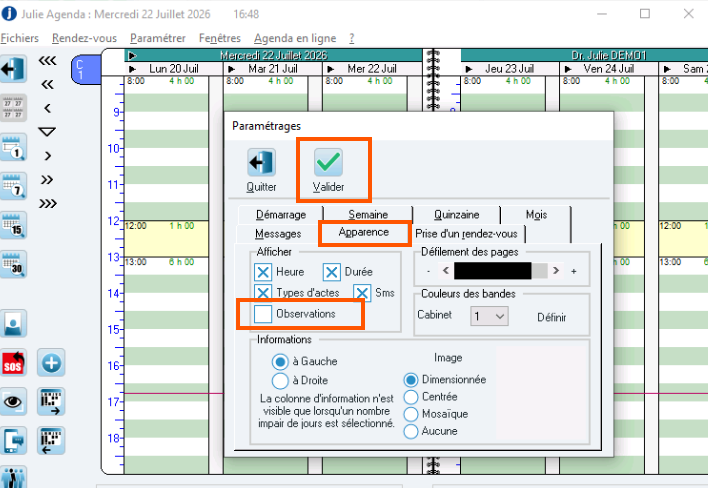Enable the Observations checkbox
The width and height of the screenshot is (708, 488).
[x=263, y=314]
